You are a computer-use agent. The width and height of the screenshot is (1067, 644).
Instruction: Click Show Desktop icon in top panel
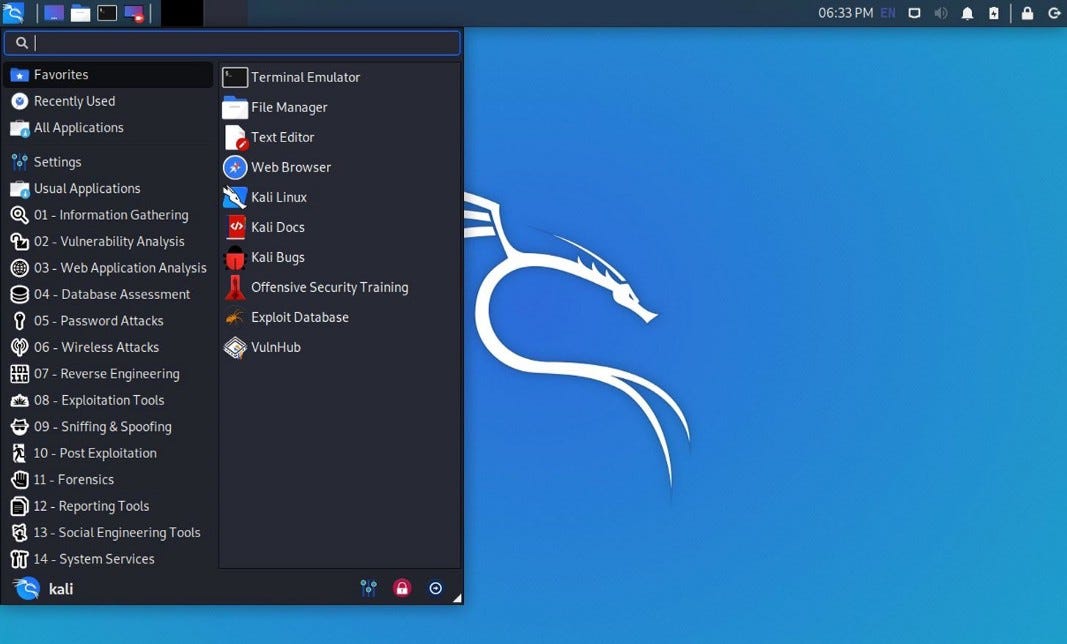(54, 13)
